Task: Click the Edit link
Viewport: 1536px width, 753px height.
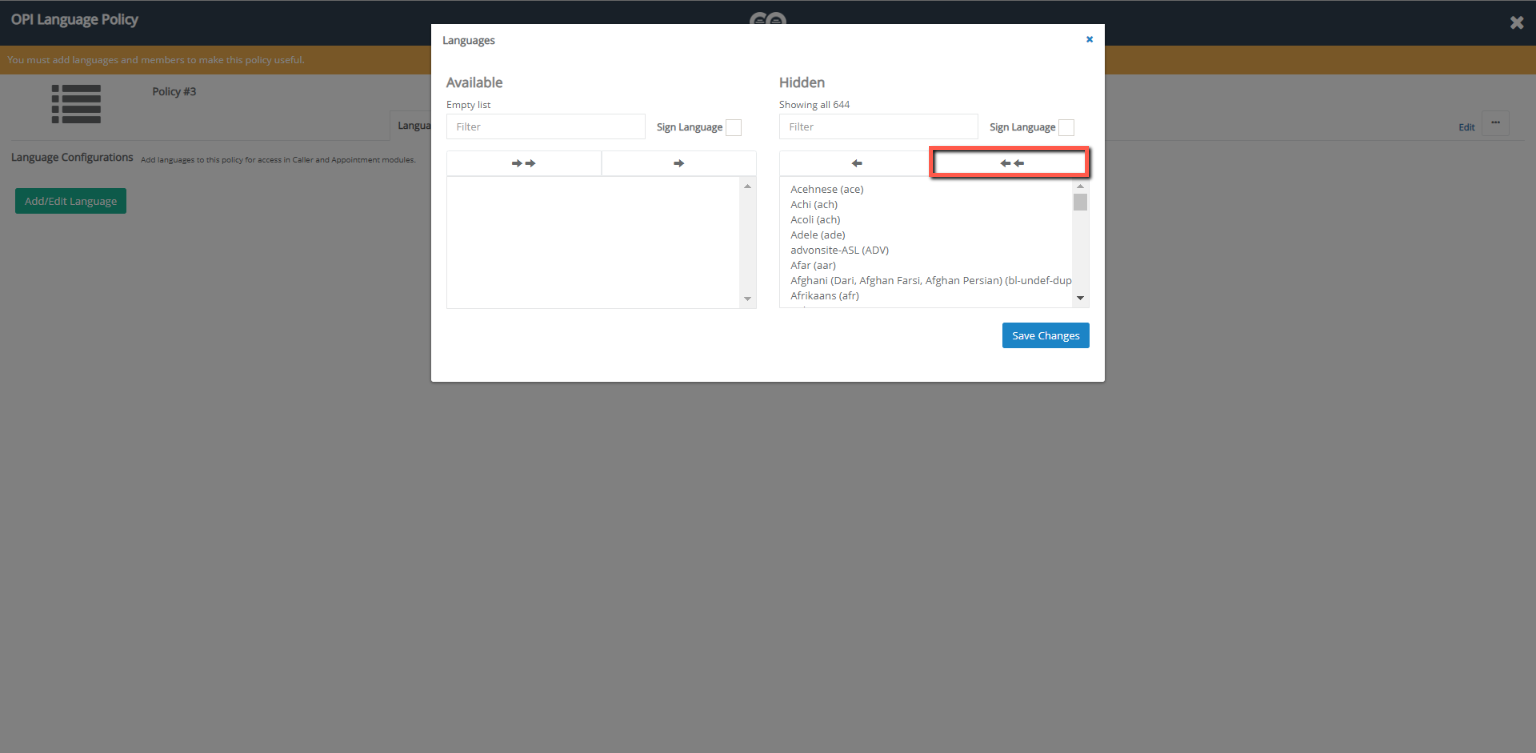Action: [1466, 127]
